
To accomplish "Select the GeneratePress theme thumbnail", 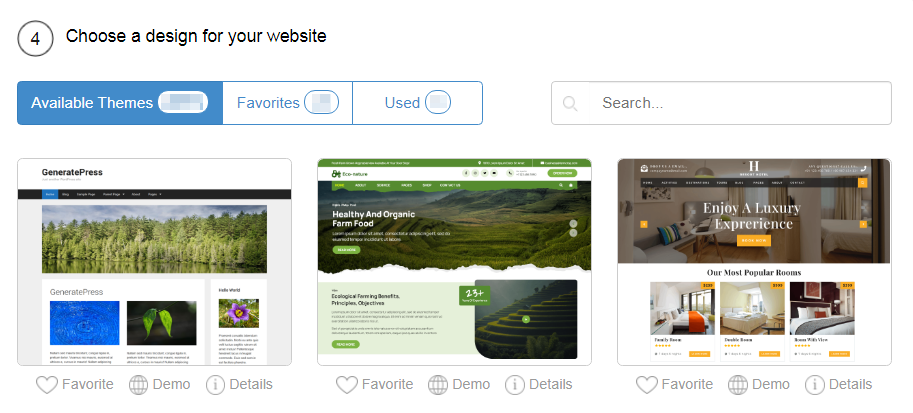I will click(154, 262).
